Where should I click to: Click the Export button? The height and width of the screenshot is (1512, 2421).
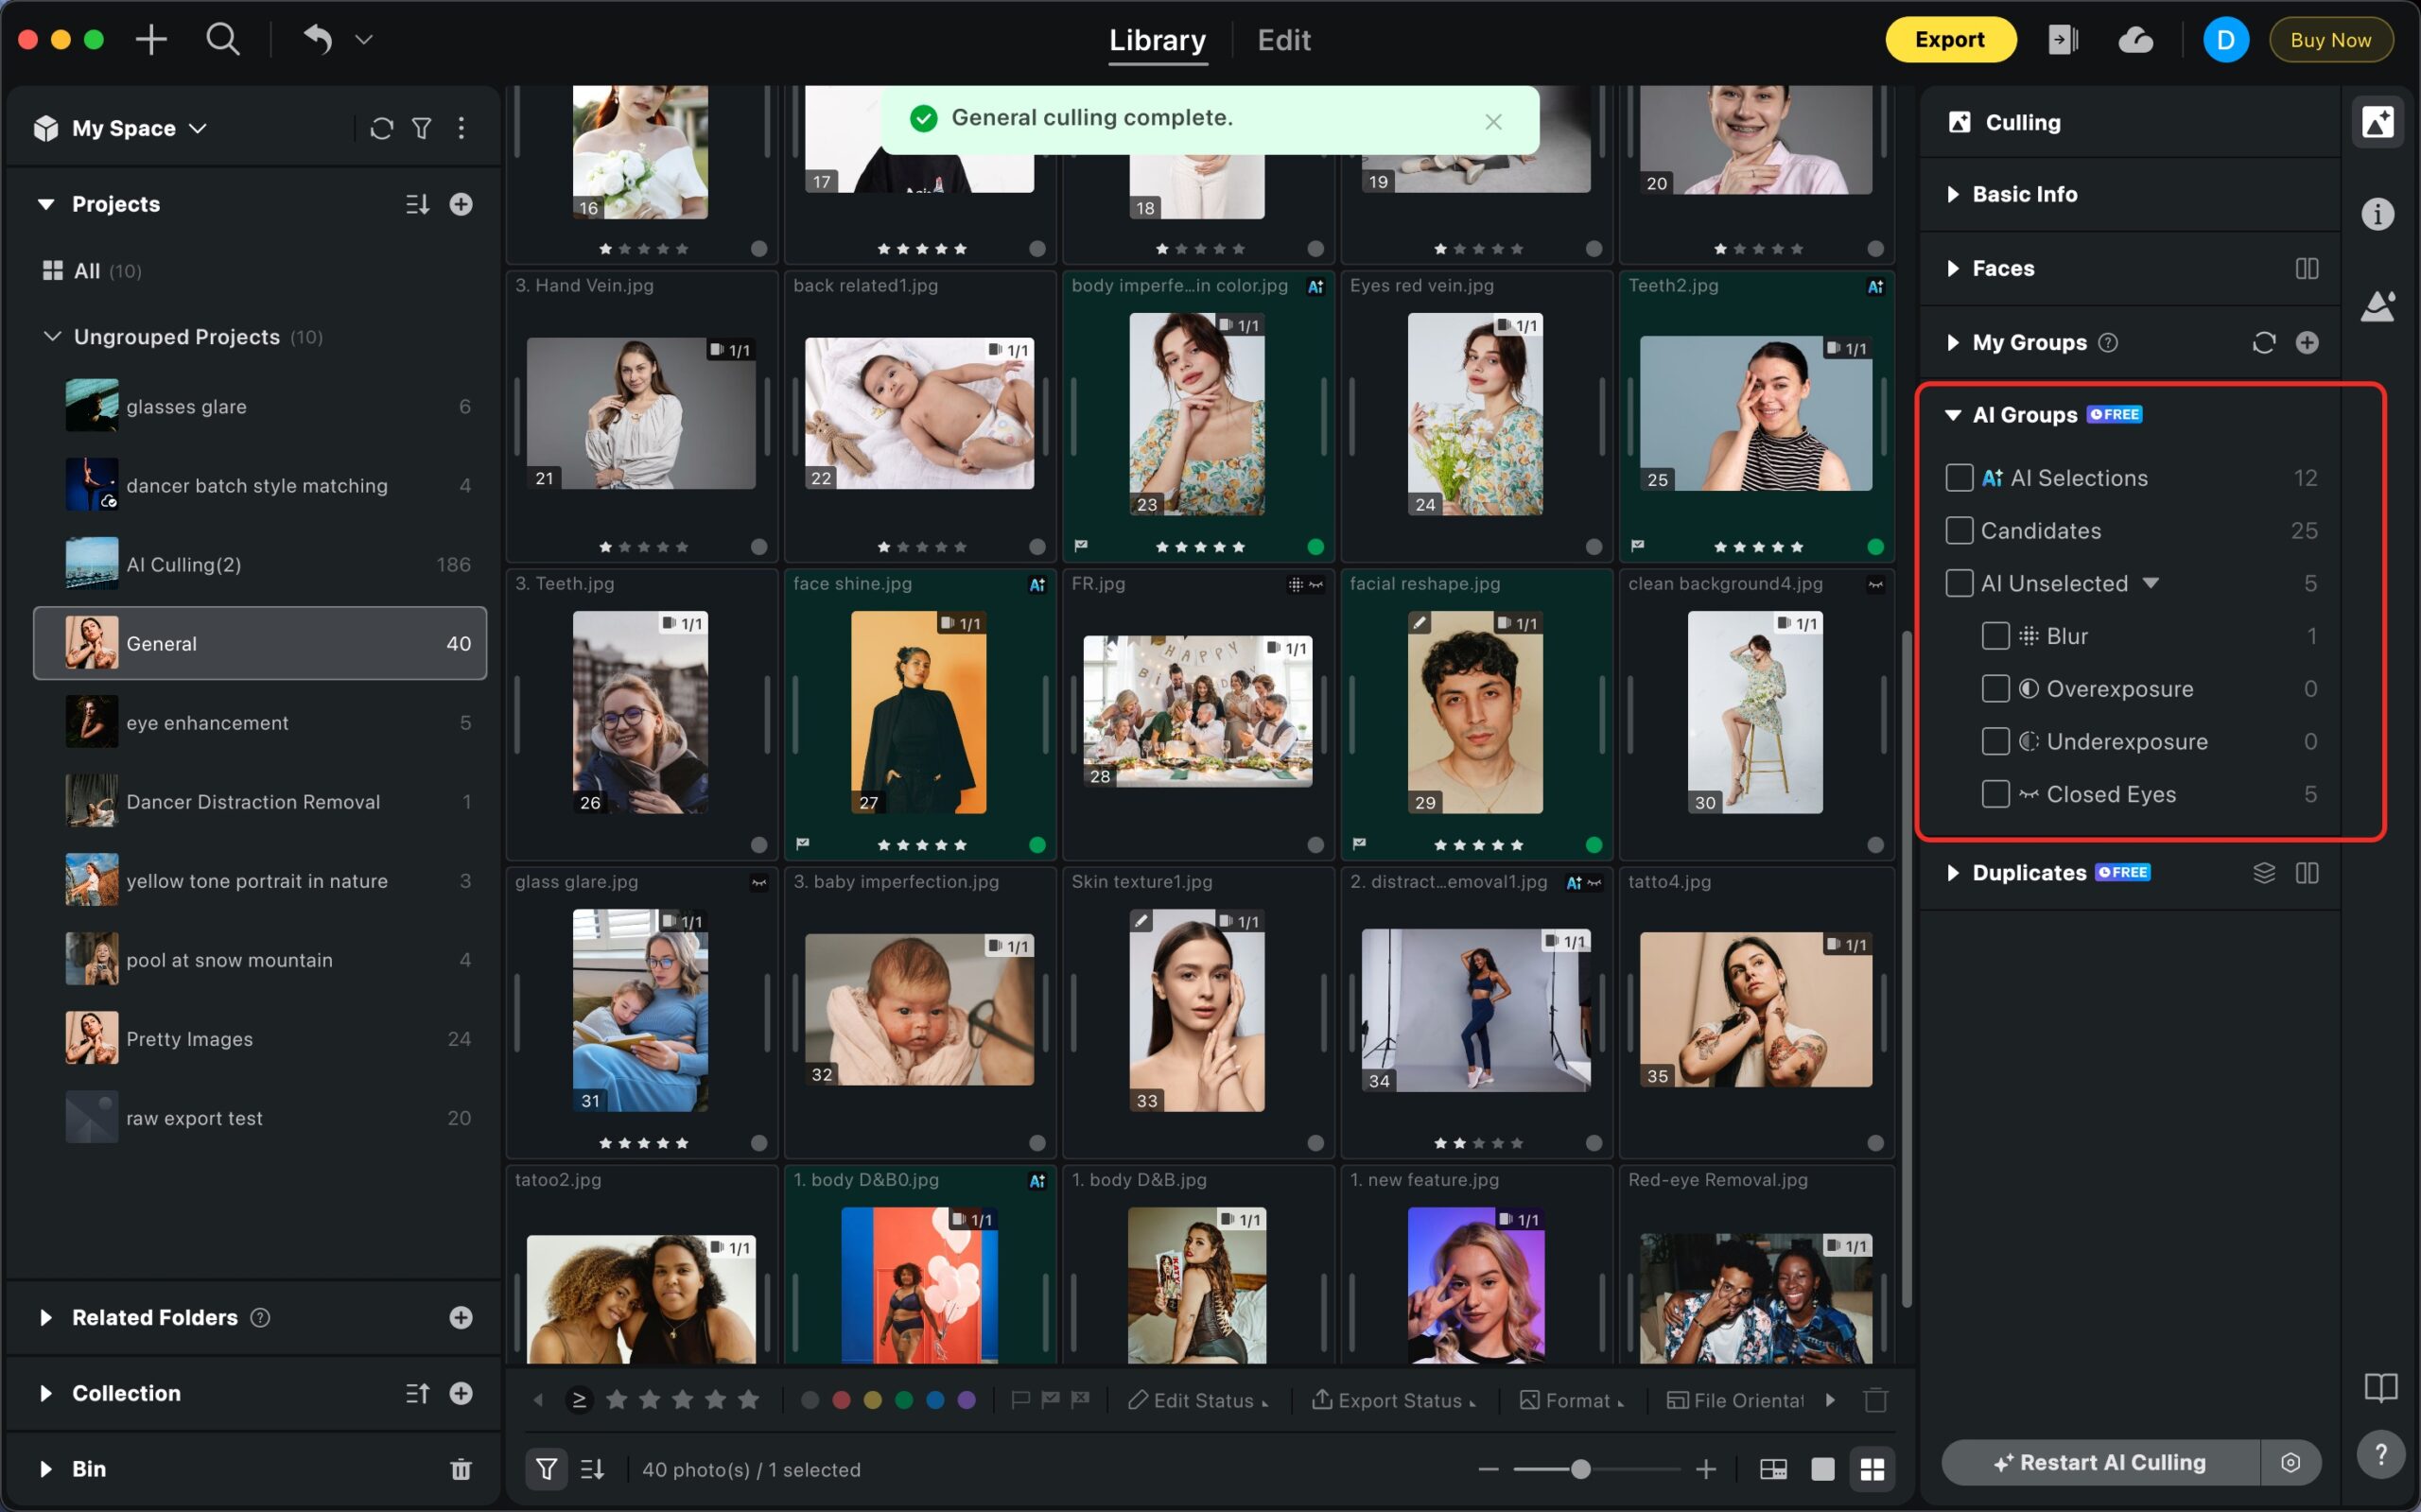[1949, 40]
